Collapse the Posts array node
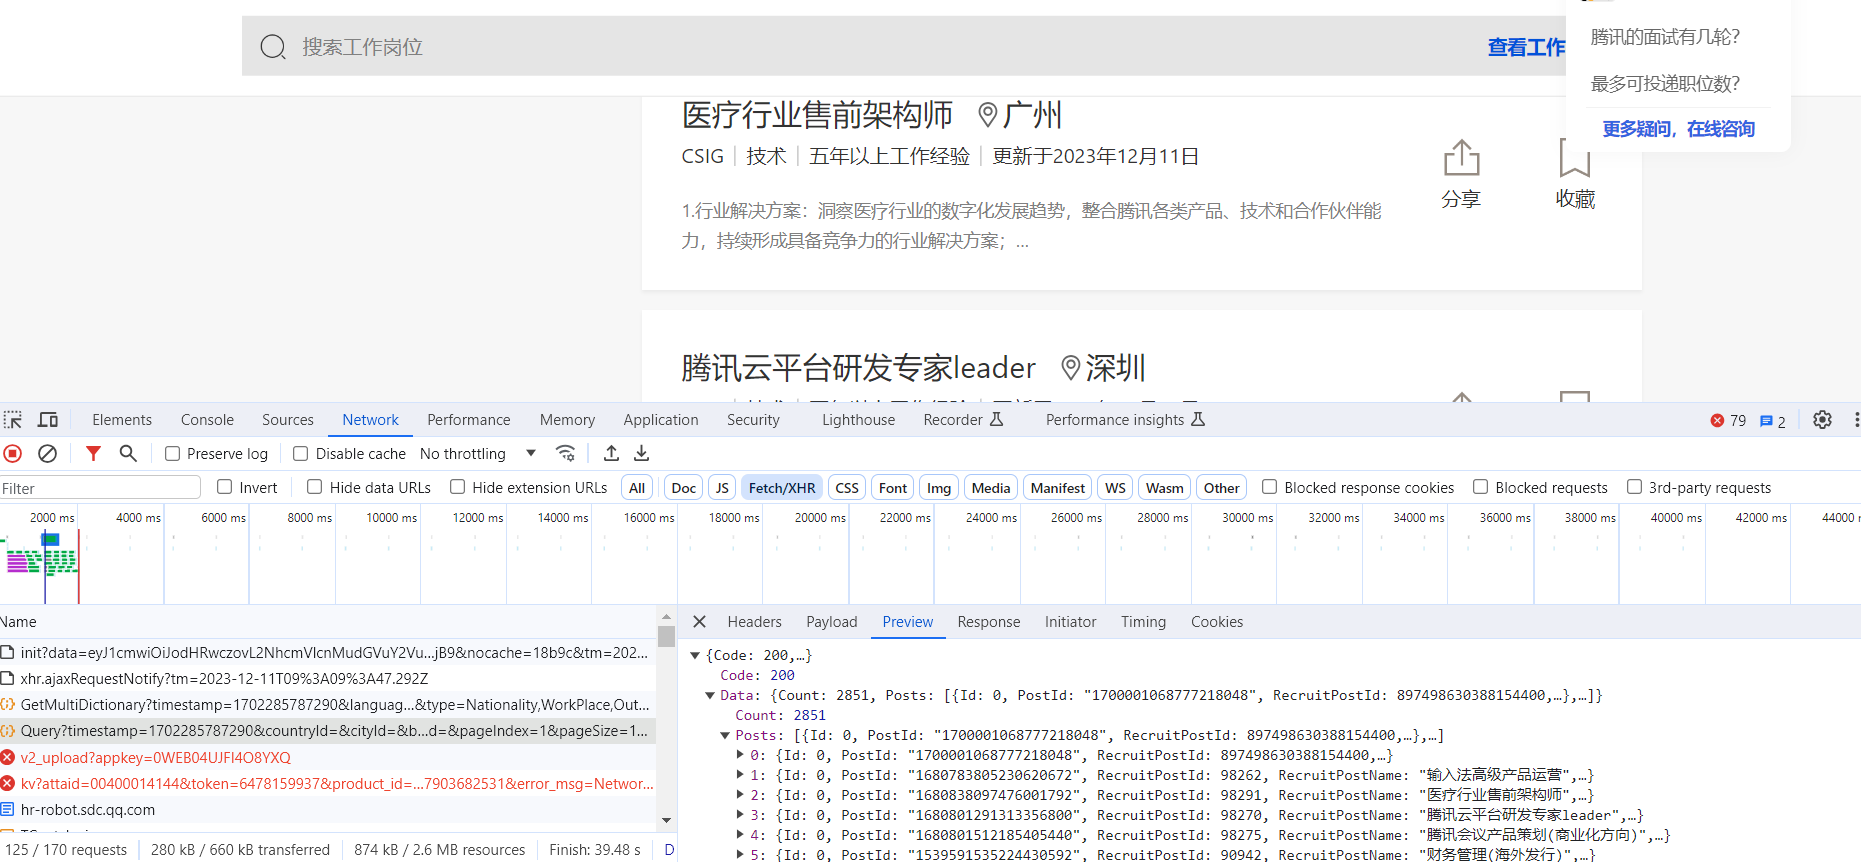 [x=725, y=736]
